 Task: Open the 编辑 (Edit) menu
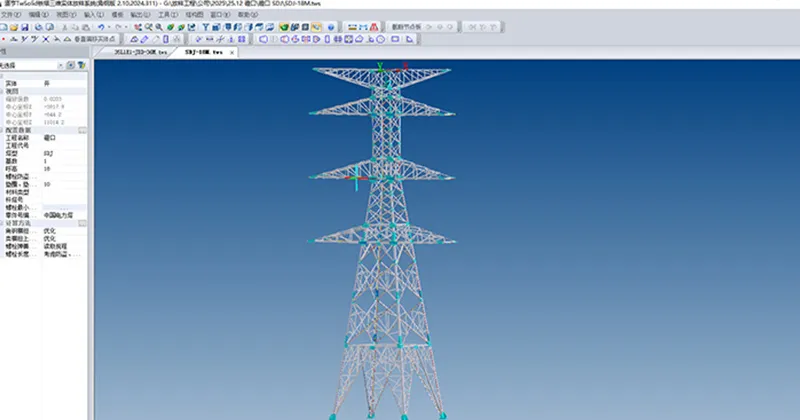(38, 15)
